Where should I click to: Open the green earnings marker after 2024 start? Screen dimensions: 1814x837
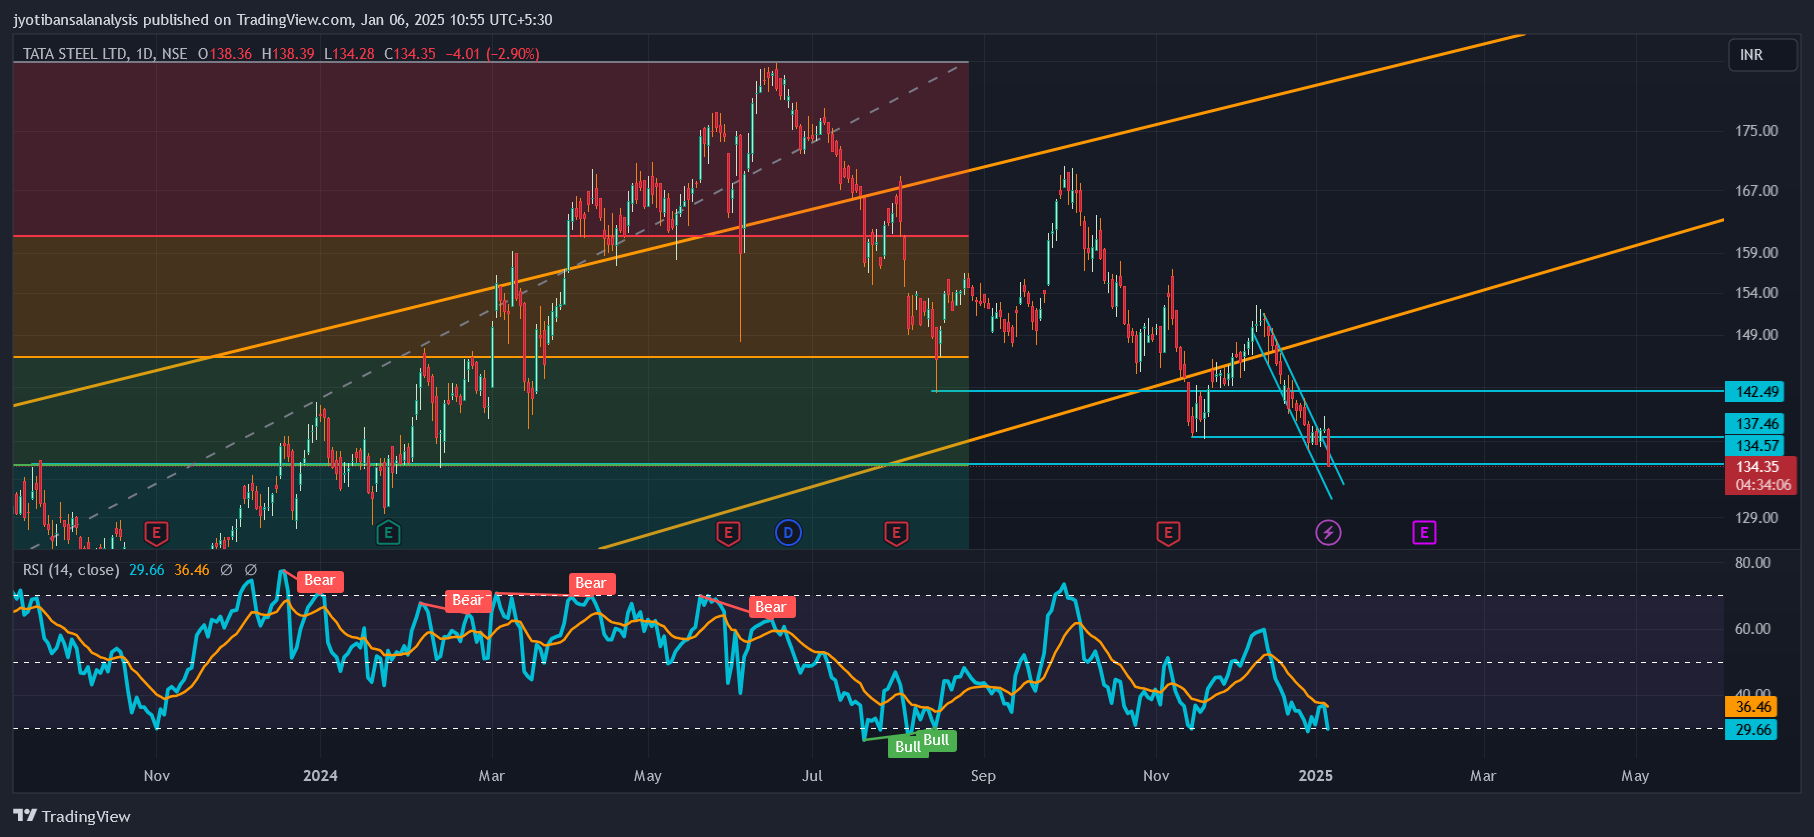(x=388, y=533)
